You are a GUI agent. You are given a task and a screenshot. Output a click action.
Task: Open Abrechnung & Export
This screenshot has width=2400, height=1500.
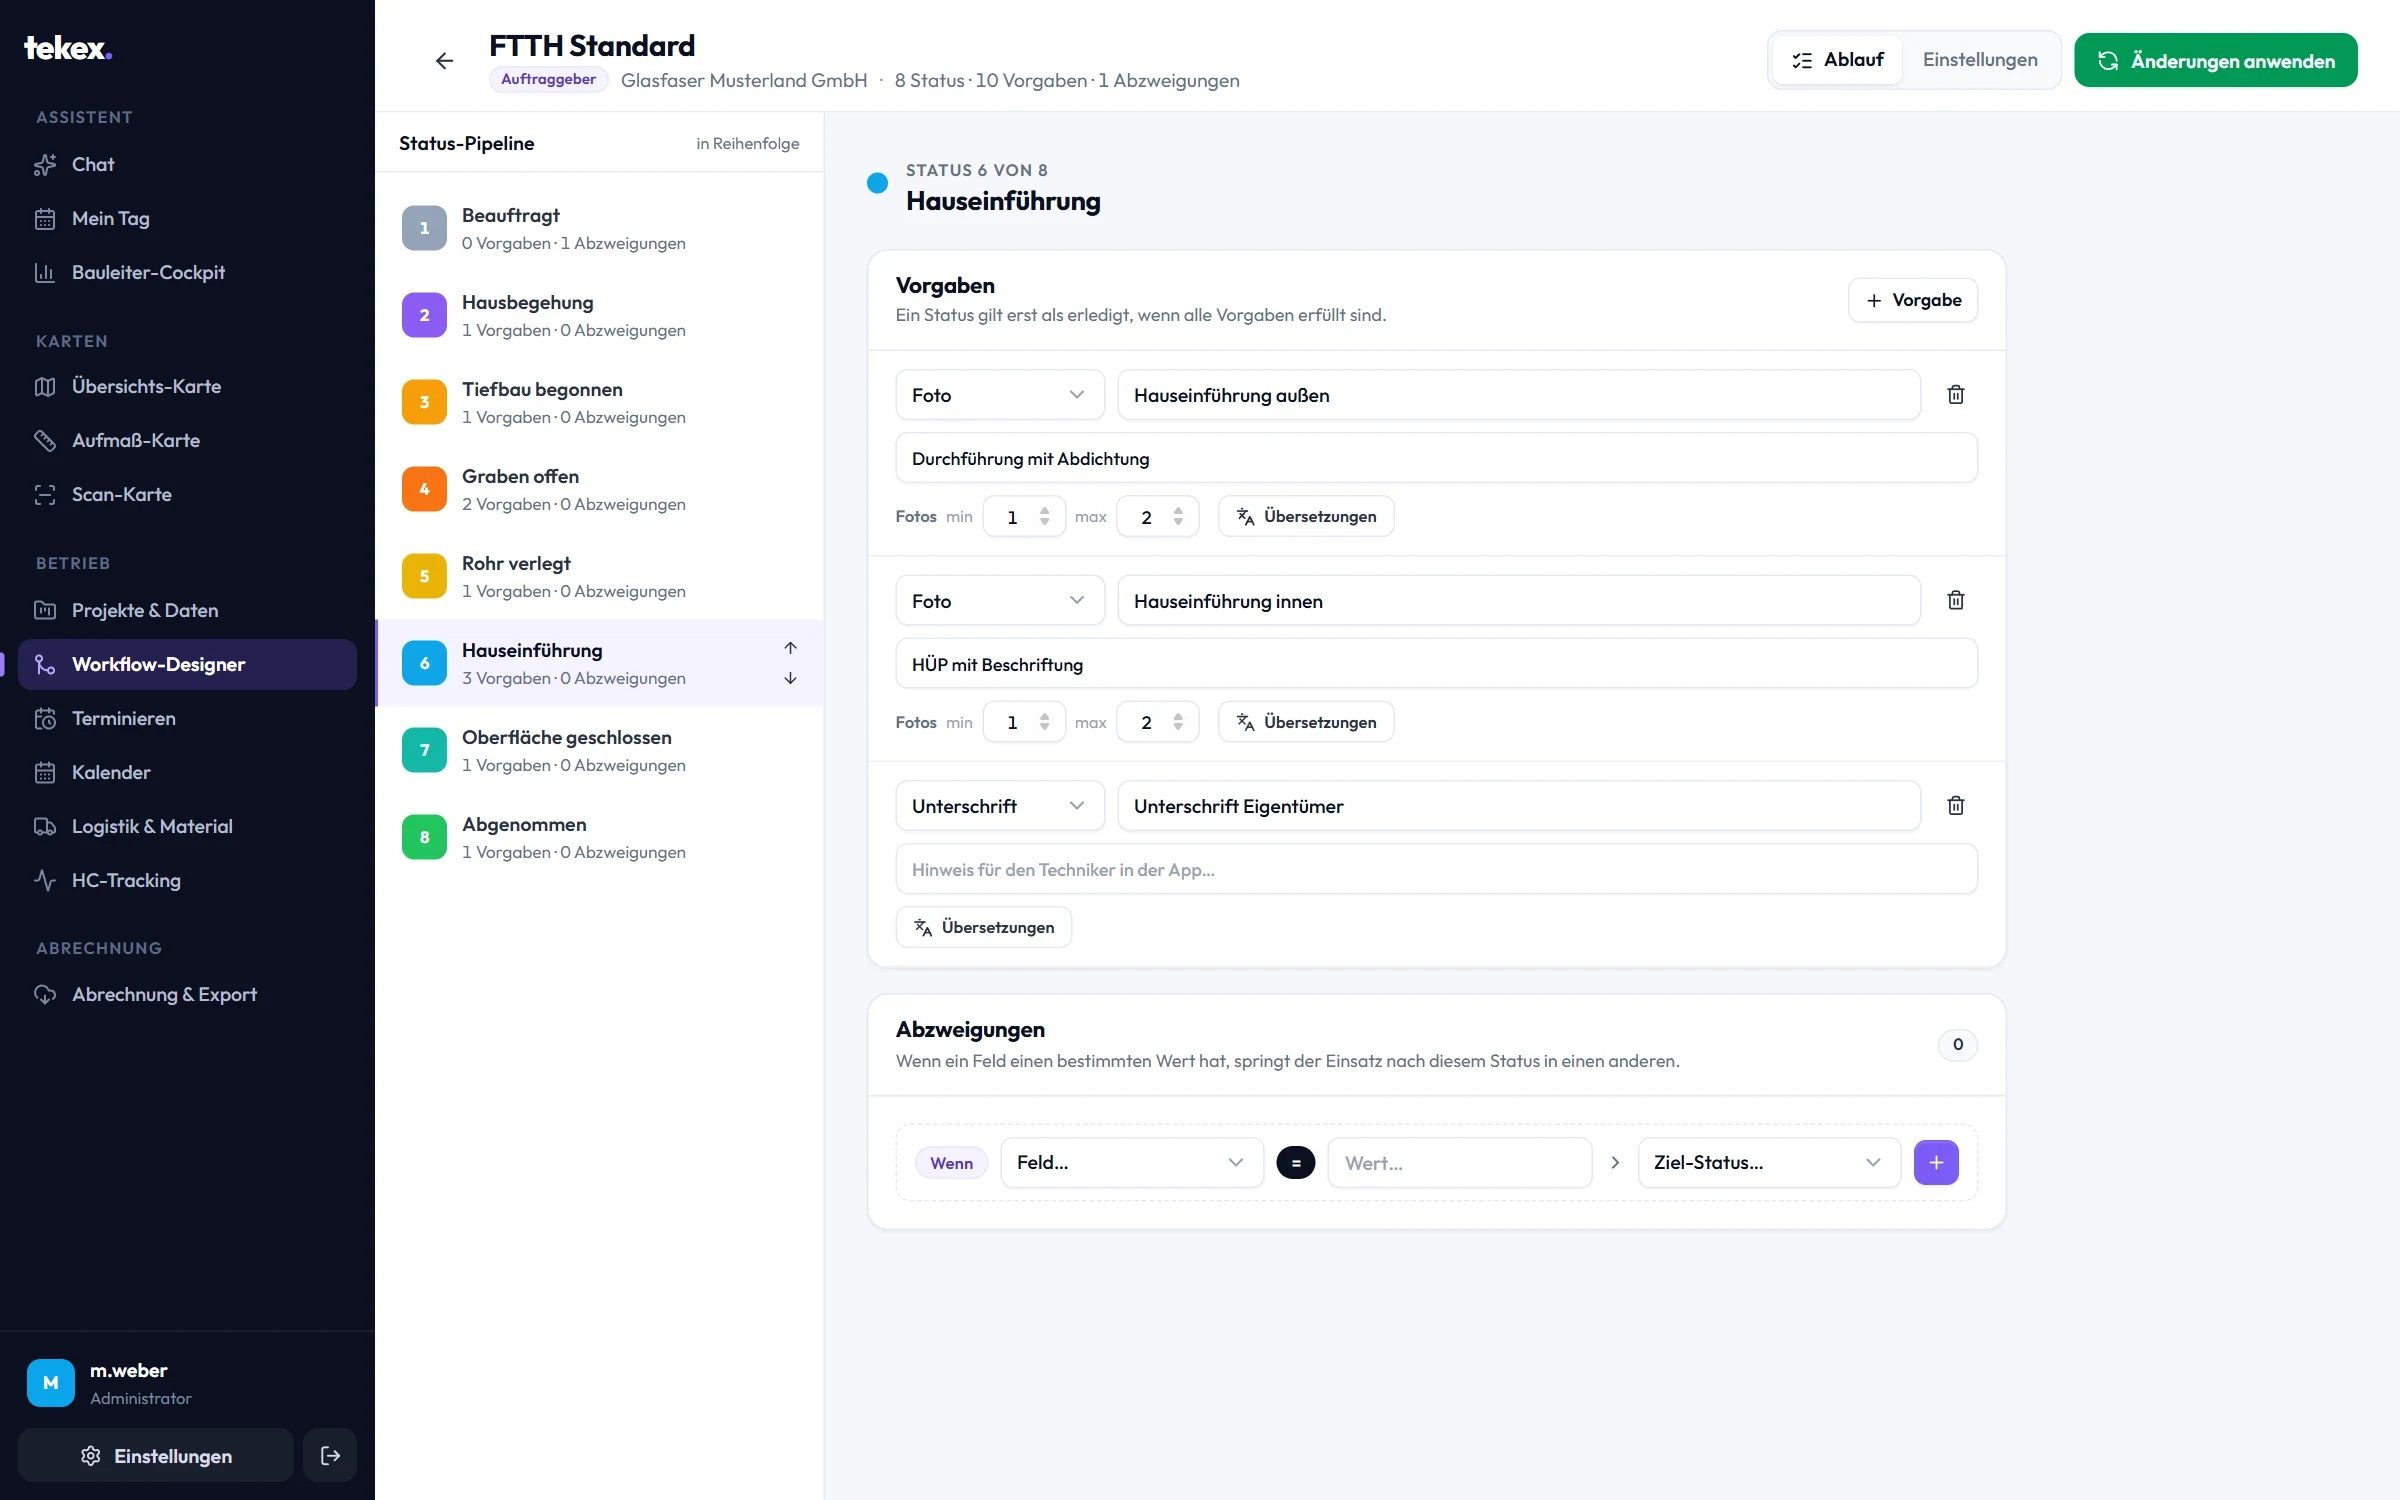click(x=187, y=994)
